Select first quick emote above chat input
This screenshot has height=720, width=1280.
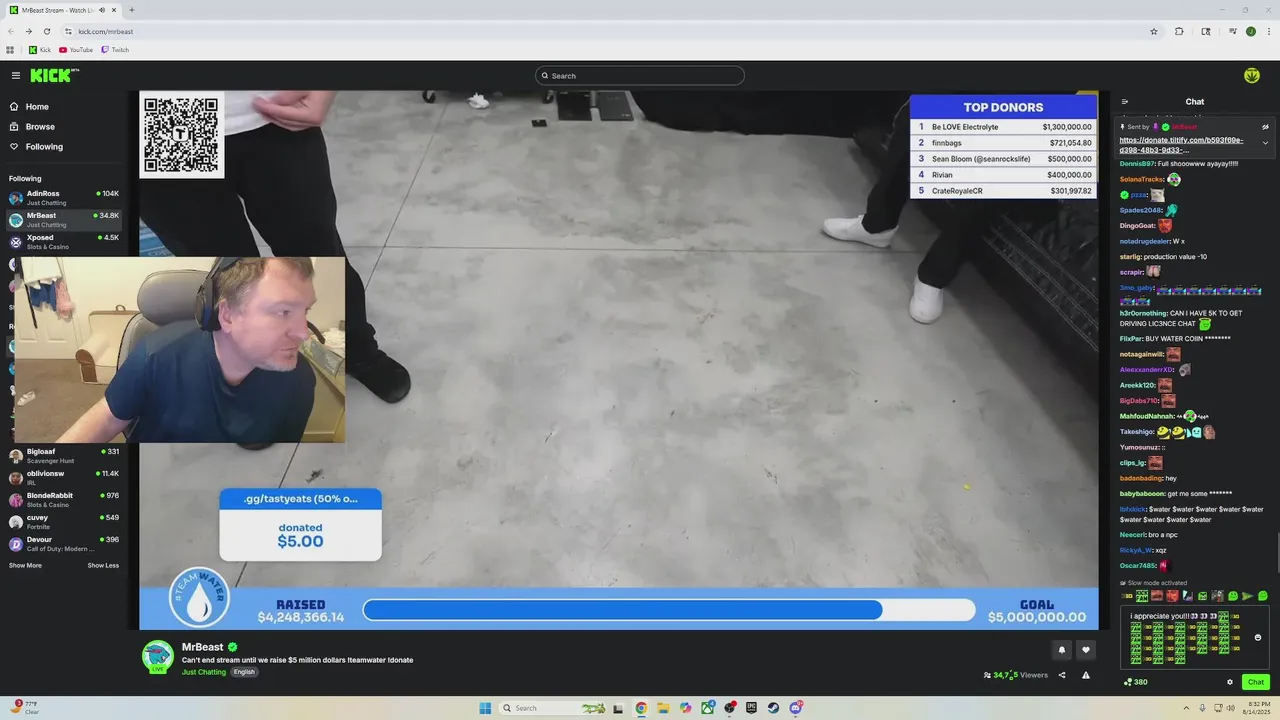(1126, 596)
